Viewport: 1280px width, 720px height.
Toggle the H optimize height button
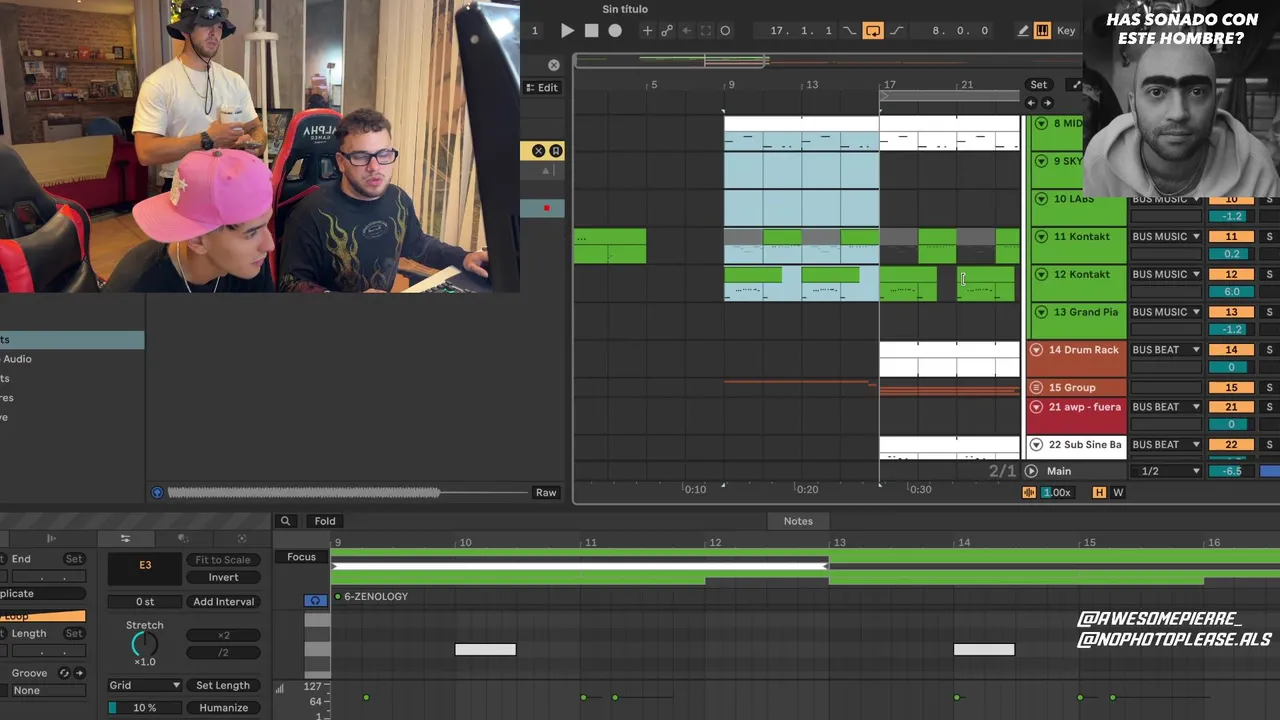click(x=1099, y=492)
